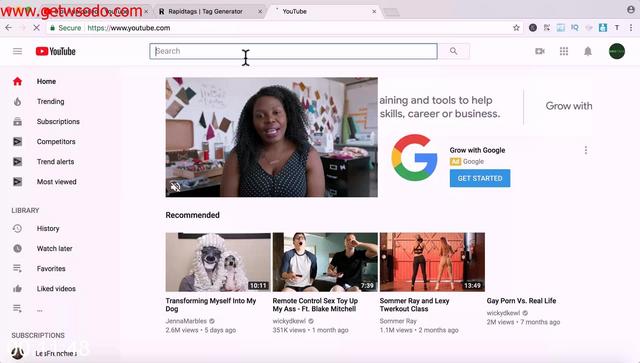Bookmark this page with the star icon
The height and width of the screenshot is (363, 640).
[516, 28]
